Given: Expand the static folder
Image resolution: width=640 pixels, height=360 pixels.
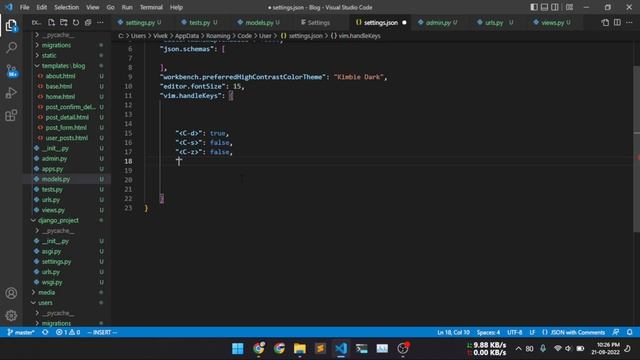Looking at the screenshot, I should tap(49, 55).
